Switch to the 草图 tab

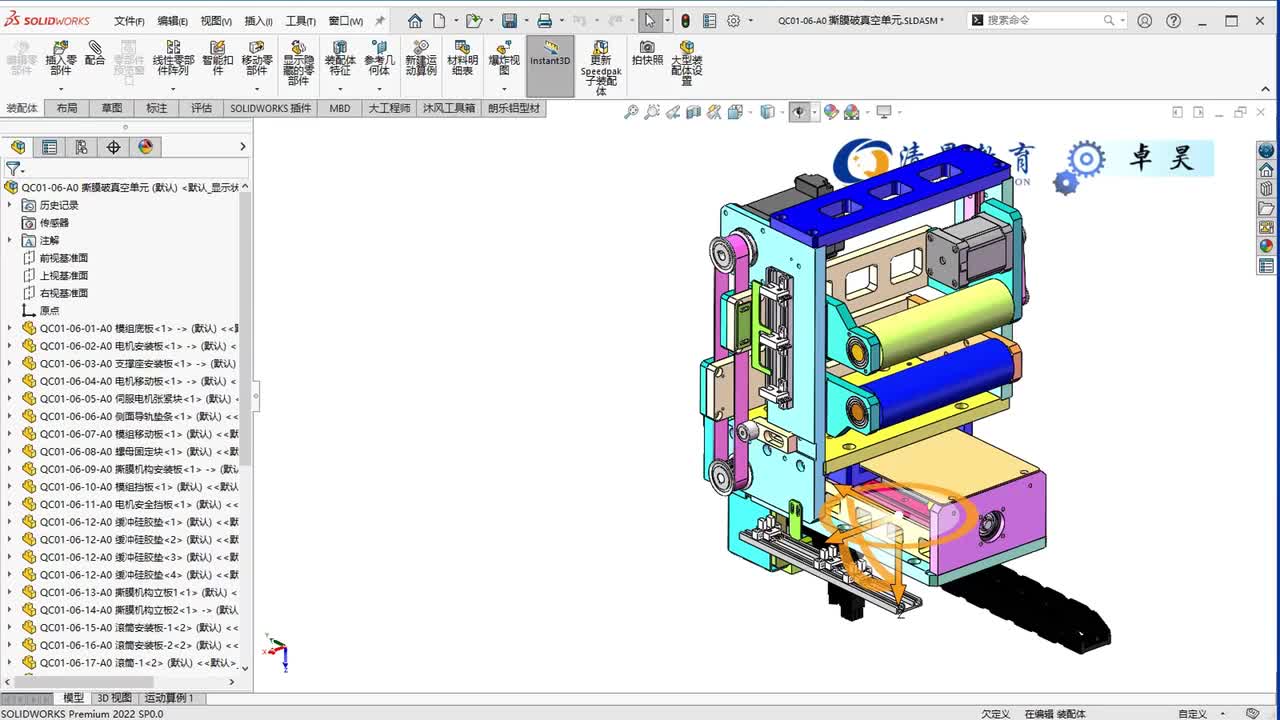click(112, 108)
